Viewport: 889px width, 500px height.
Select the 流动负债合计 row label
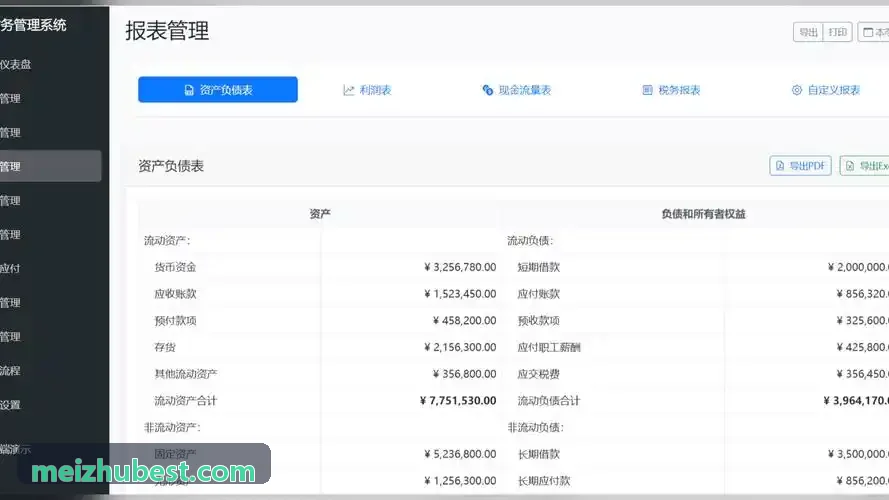point(549,400)
